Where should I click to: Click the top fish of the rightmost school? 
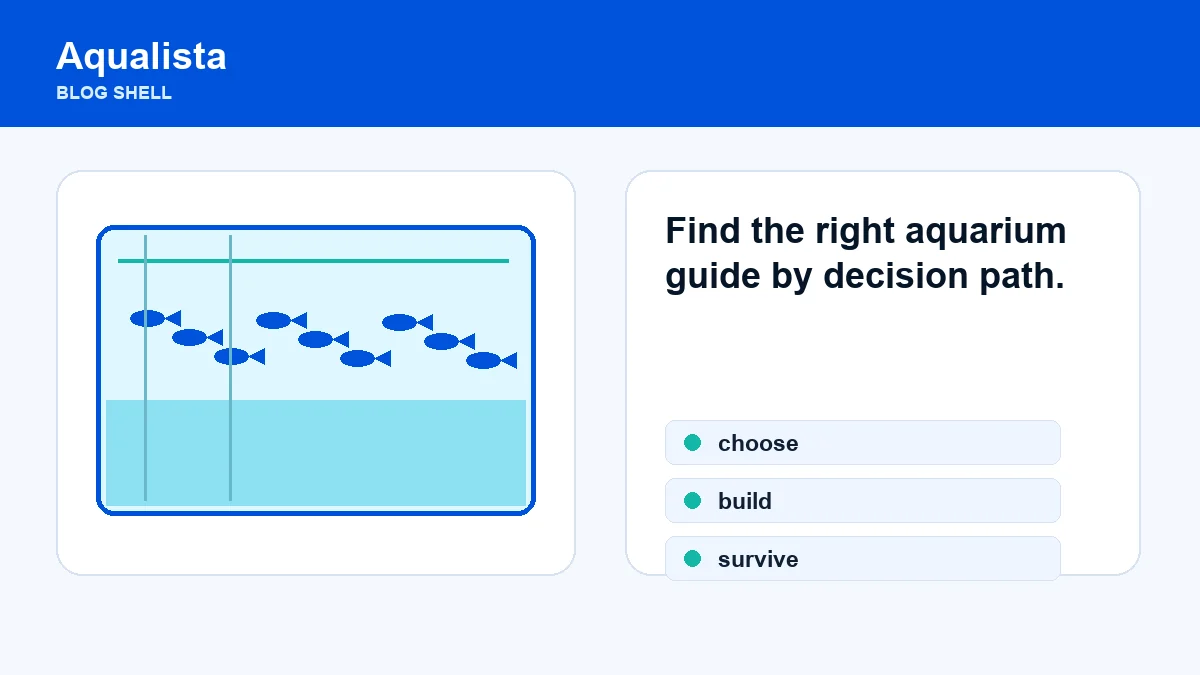coord(407,322)
